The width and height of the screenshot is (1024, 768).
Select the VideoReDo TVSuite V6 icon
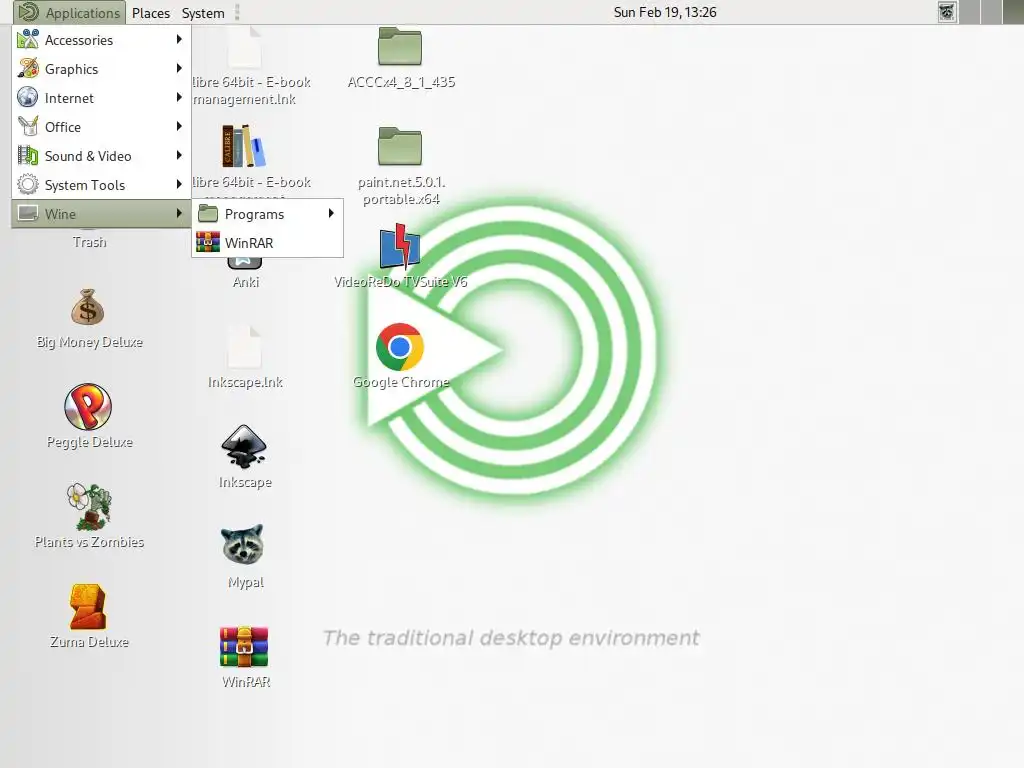point(400,246)
